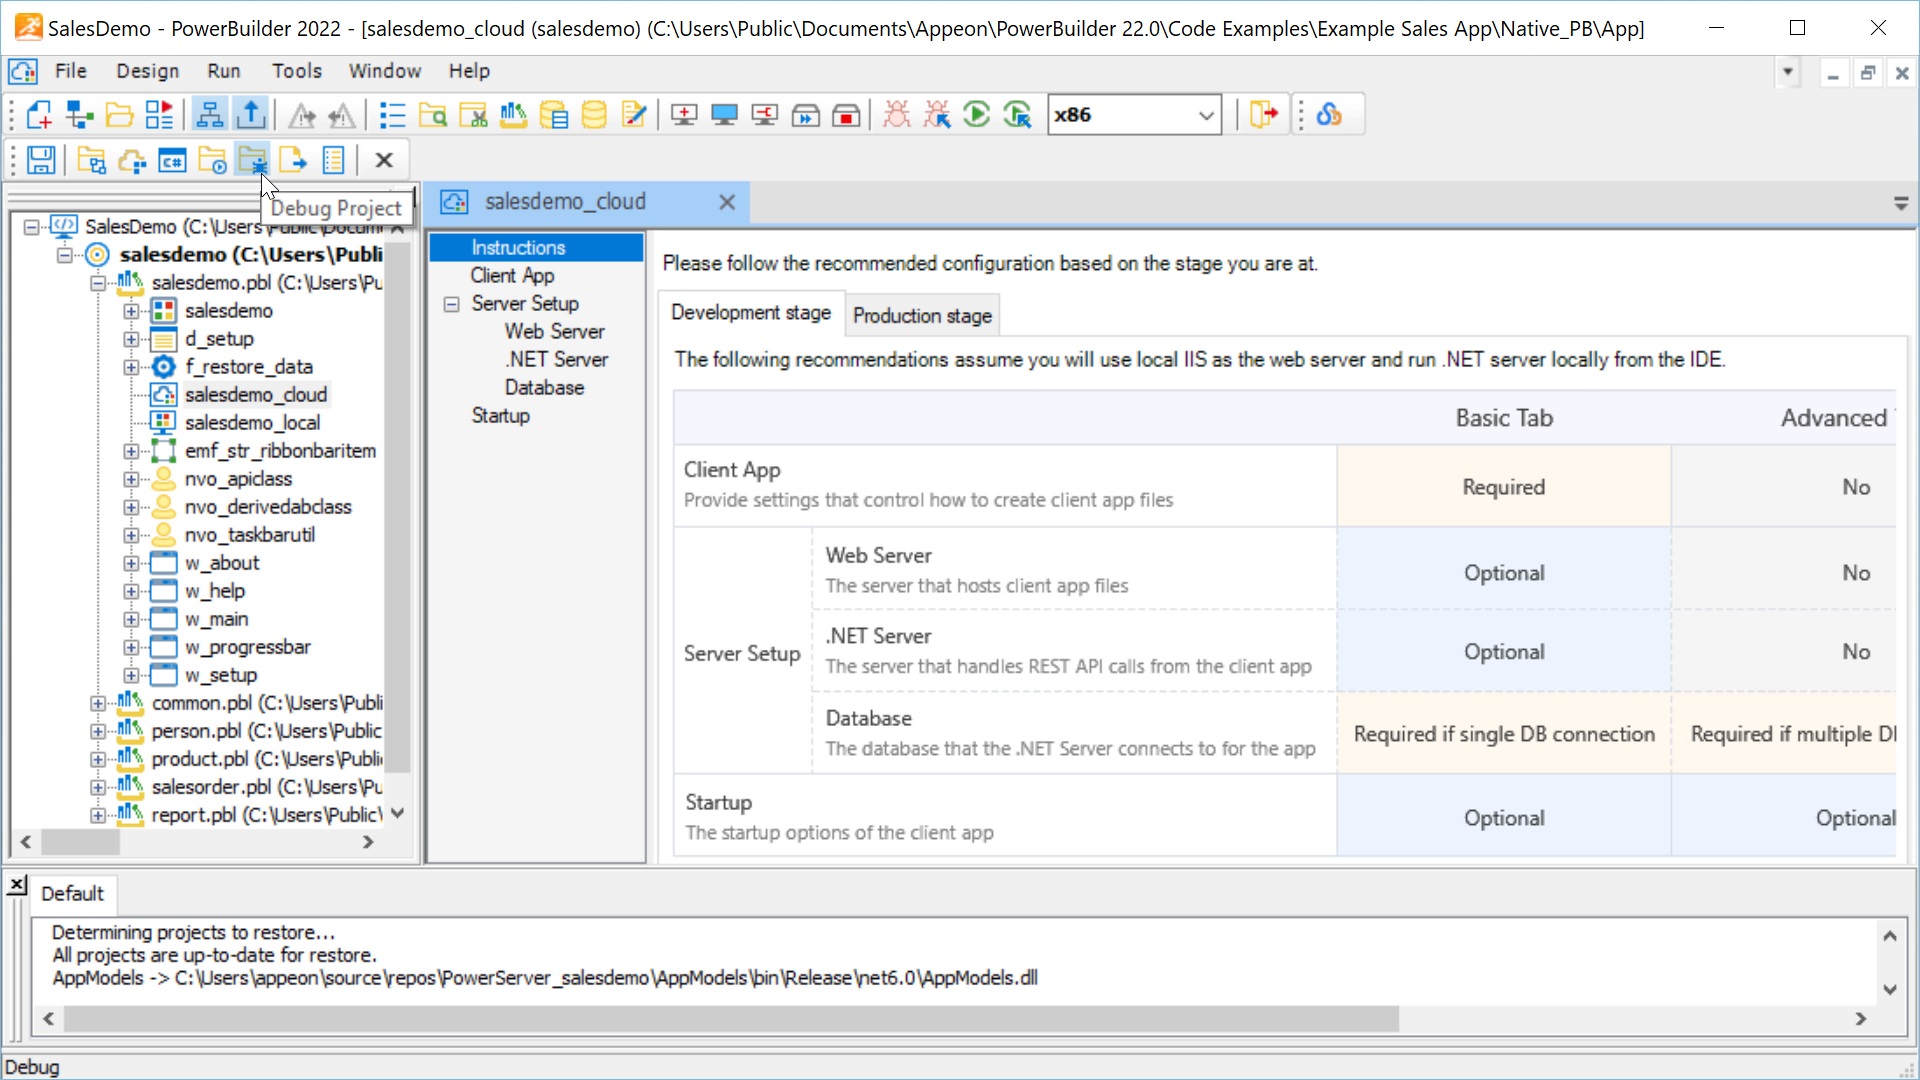Toggle the Output pane button

pyautogui.click(x=250, y=115)
